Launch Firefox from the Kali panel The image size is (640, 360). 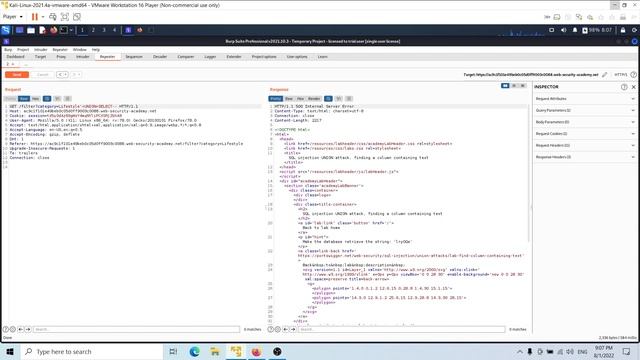53,30
